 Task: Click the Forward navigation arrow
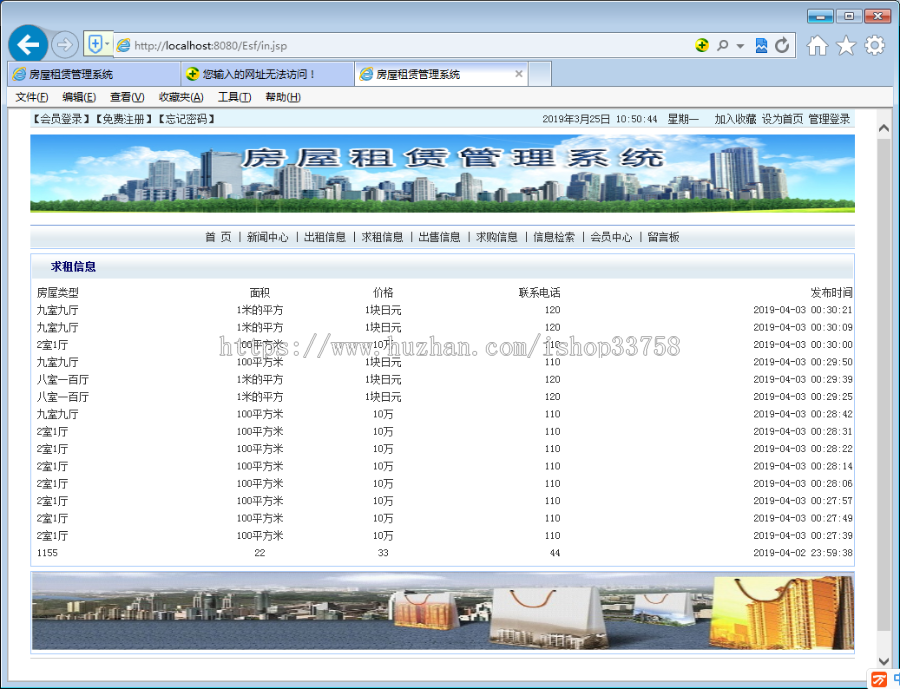[62, 44]
